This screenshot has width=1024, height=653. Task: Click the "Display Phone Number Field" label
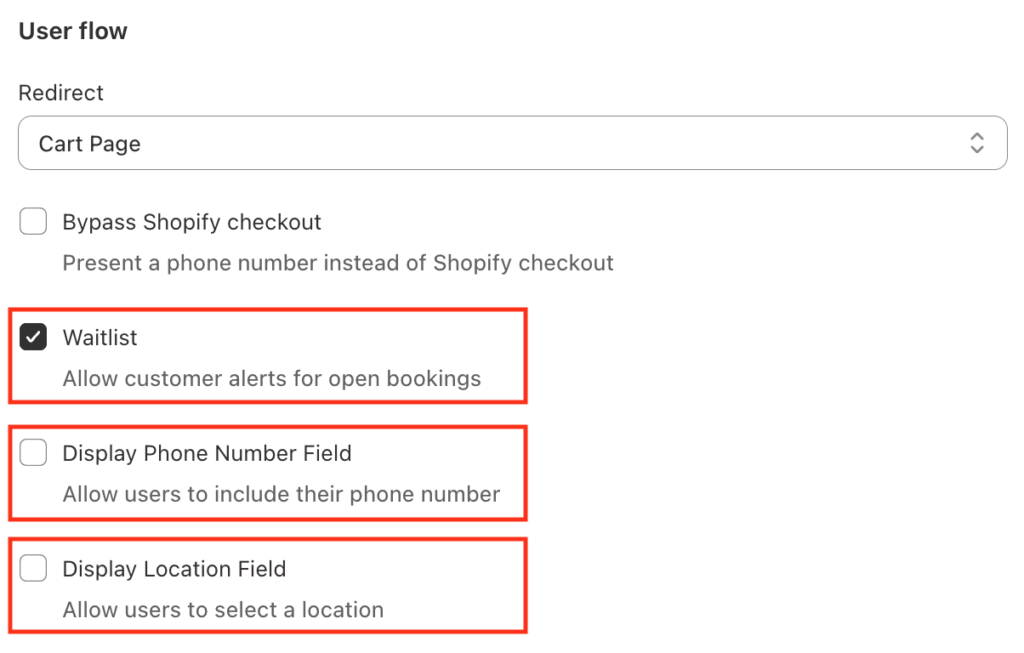pos(207,454)
